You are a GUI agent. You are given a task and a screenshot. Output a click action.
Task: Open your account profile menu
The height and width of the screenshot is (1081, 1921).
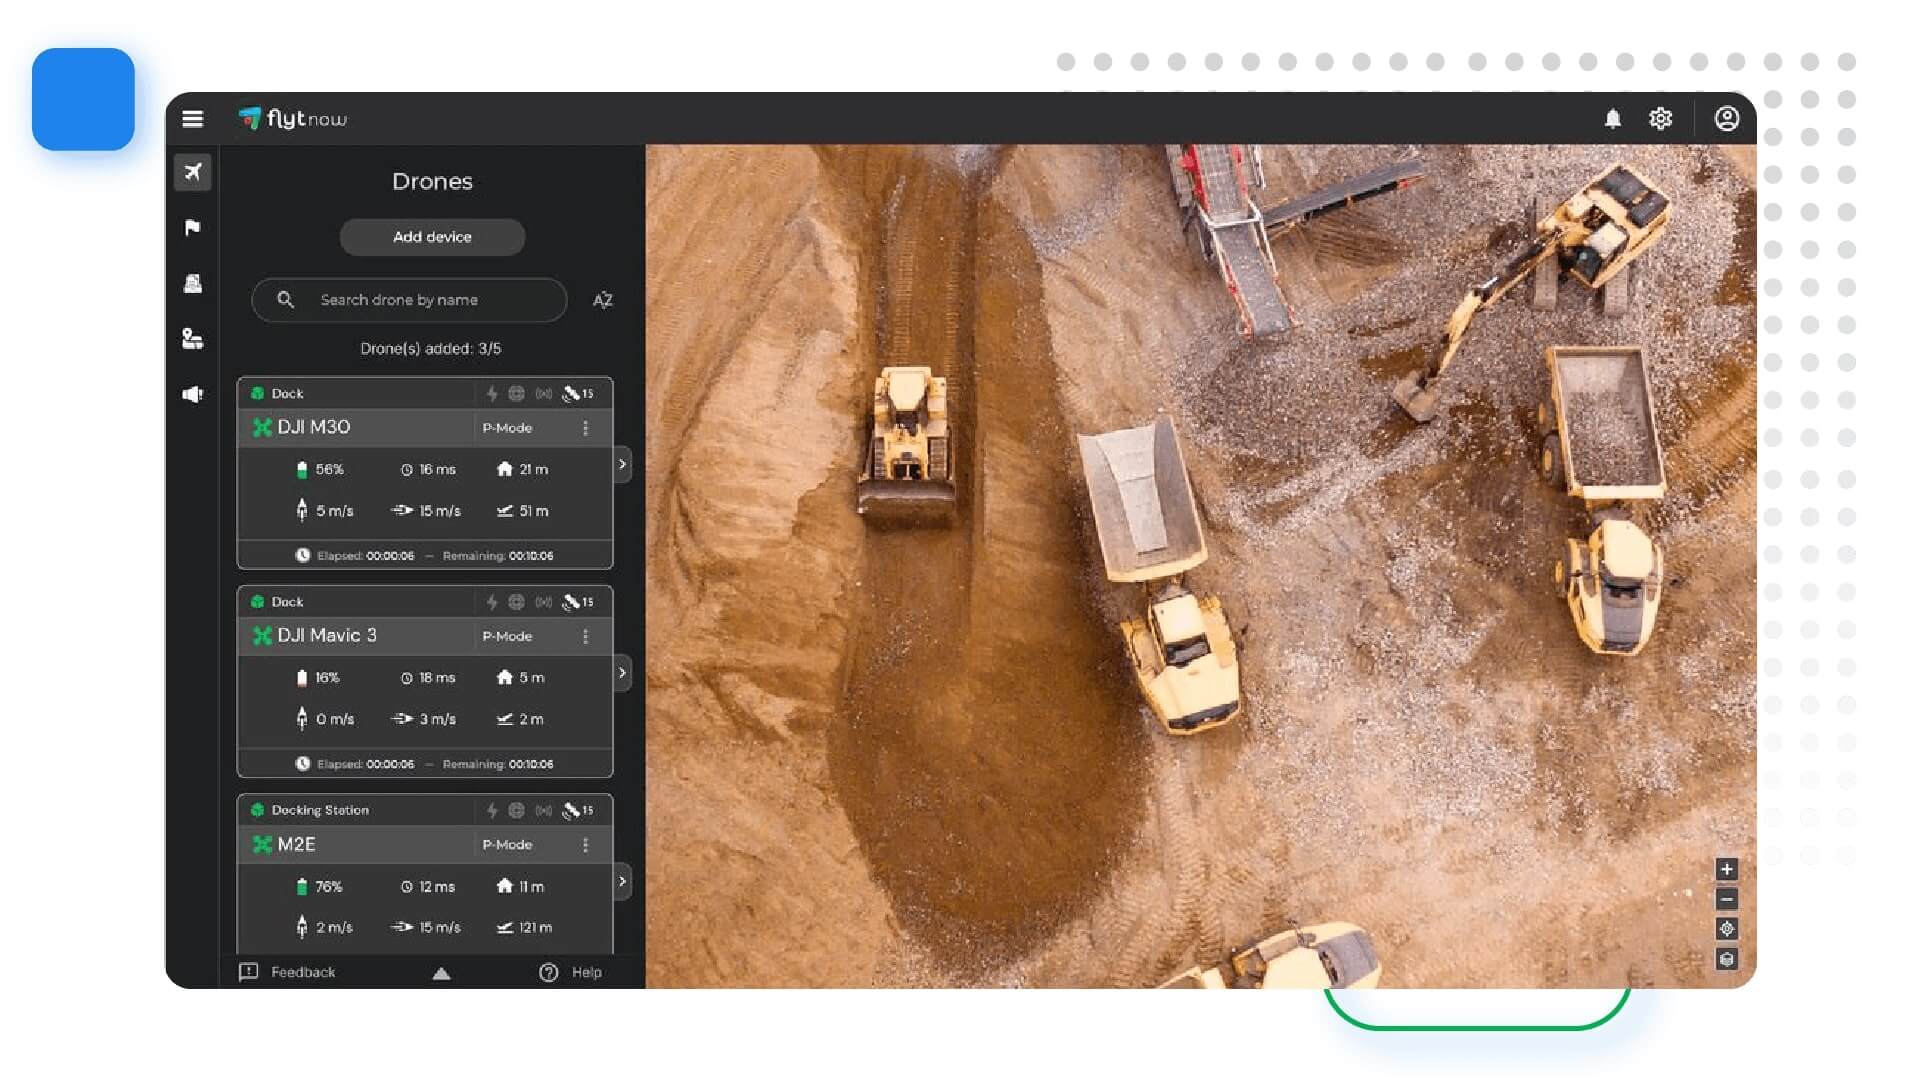point(1727,119)
